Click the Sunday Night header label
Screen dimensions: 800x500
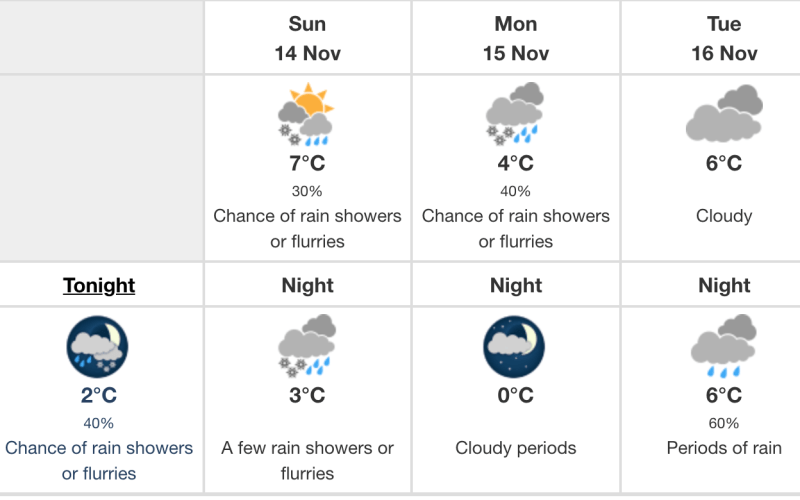[307, 286]
